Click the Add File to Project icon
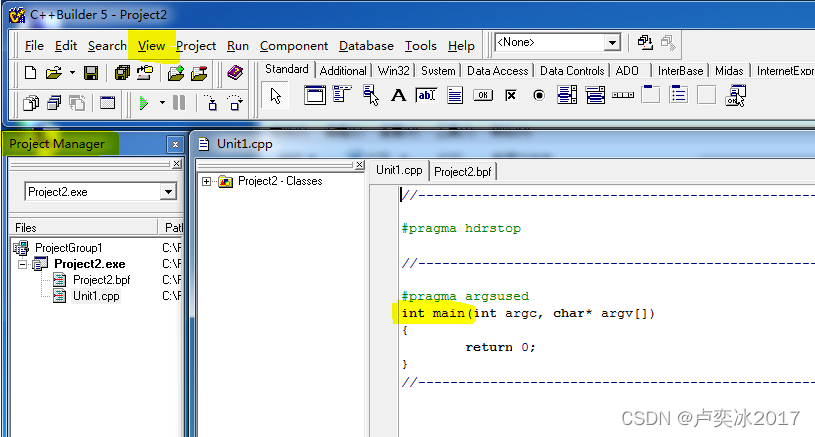This screenshot has width=815, height=437. tap(176, 73)
